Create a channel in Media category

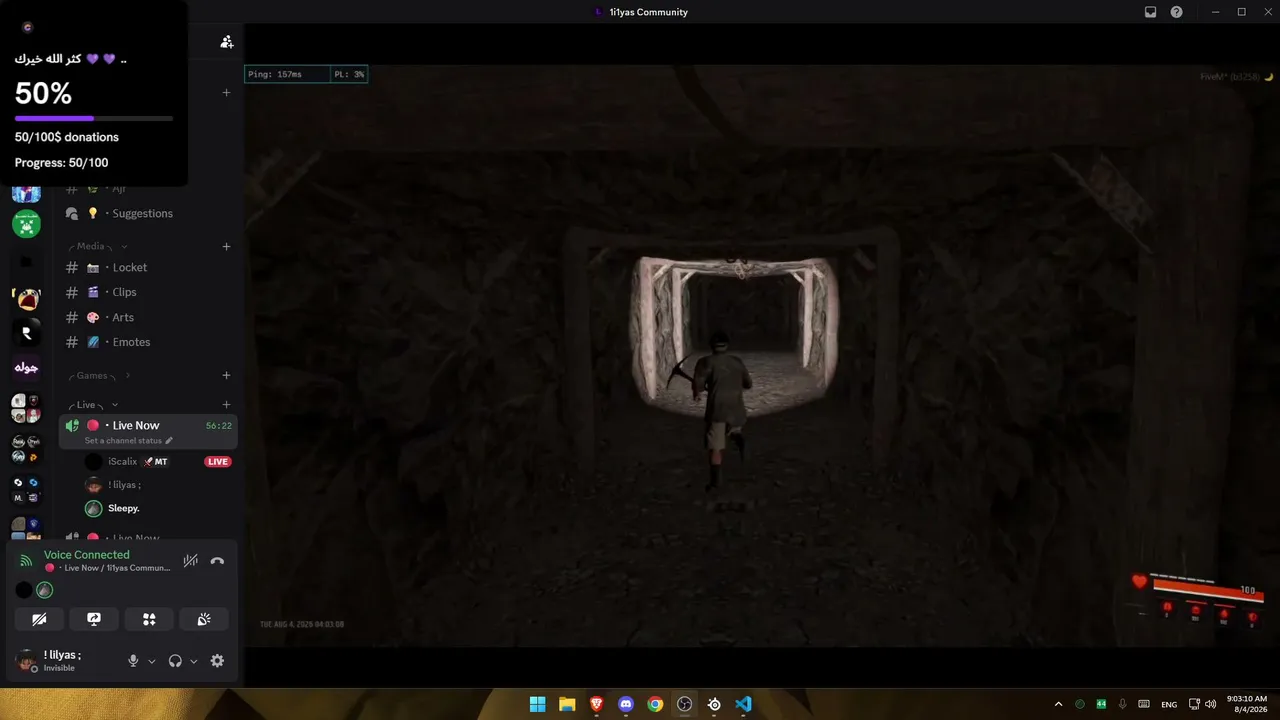[x=226, y=246]
